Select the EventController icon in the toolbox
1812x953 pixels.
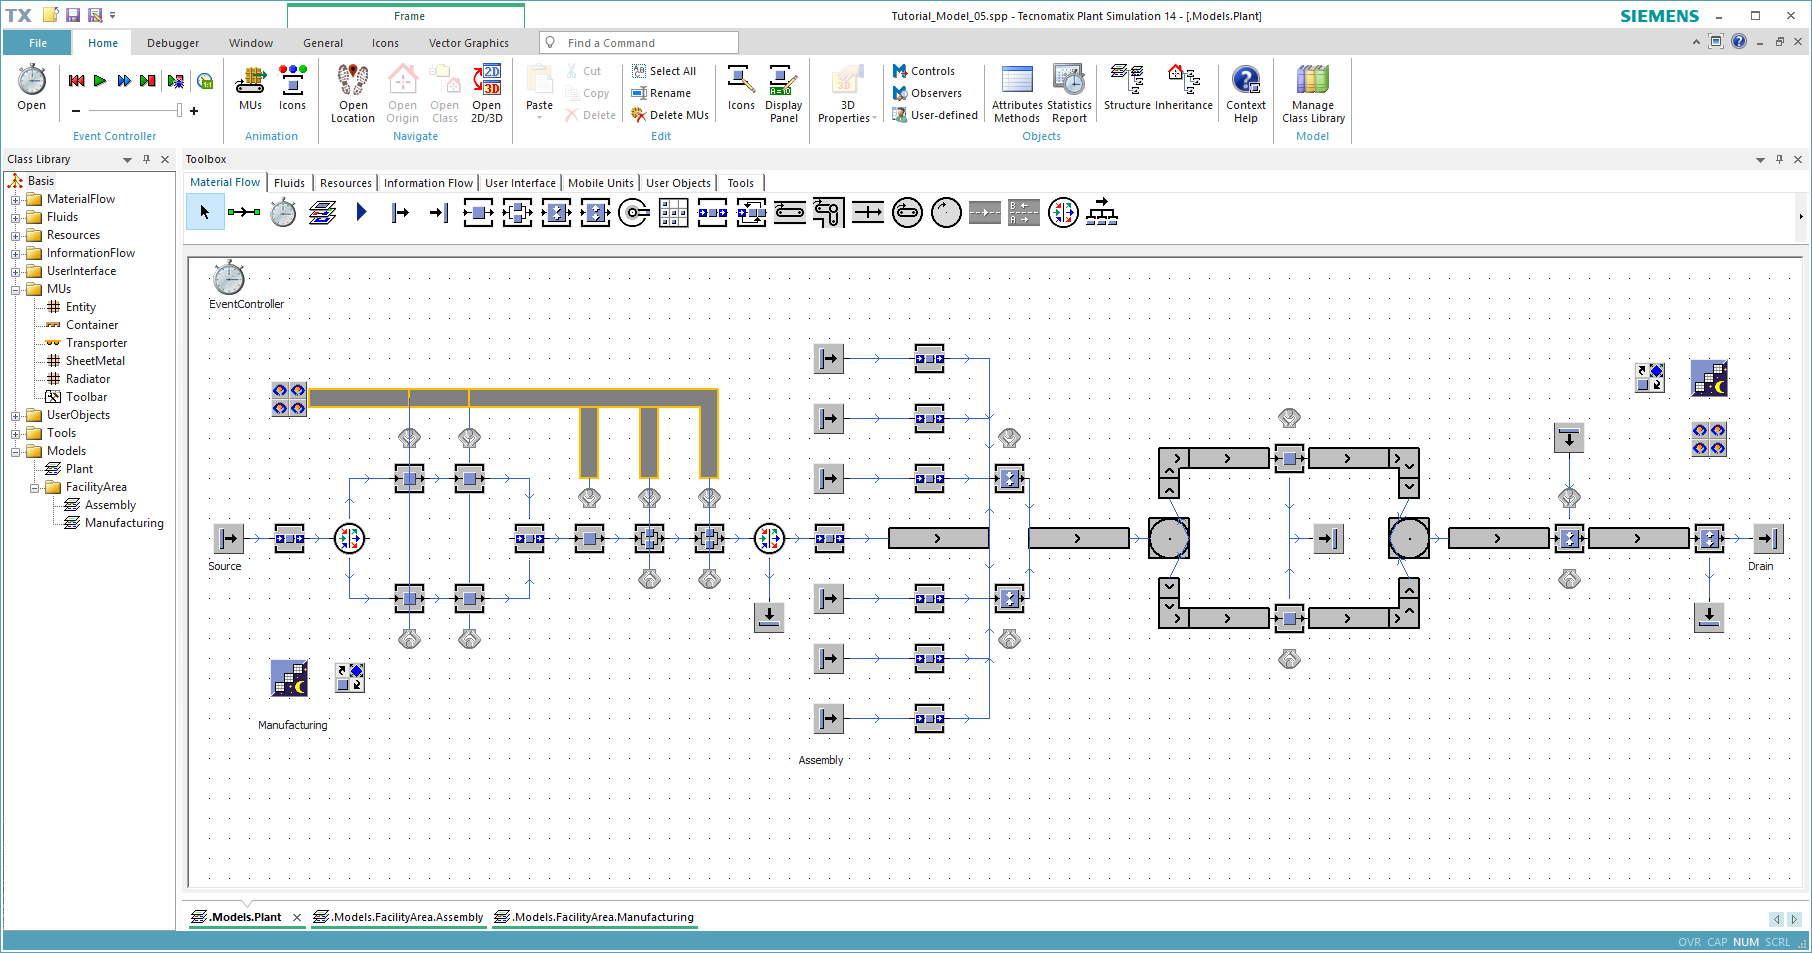(282, 212)
